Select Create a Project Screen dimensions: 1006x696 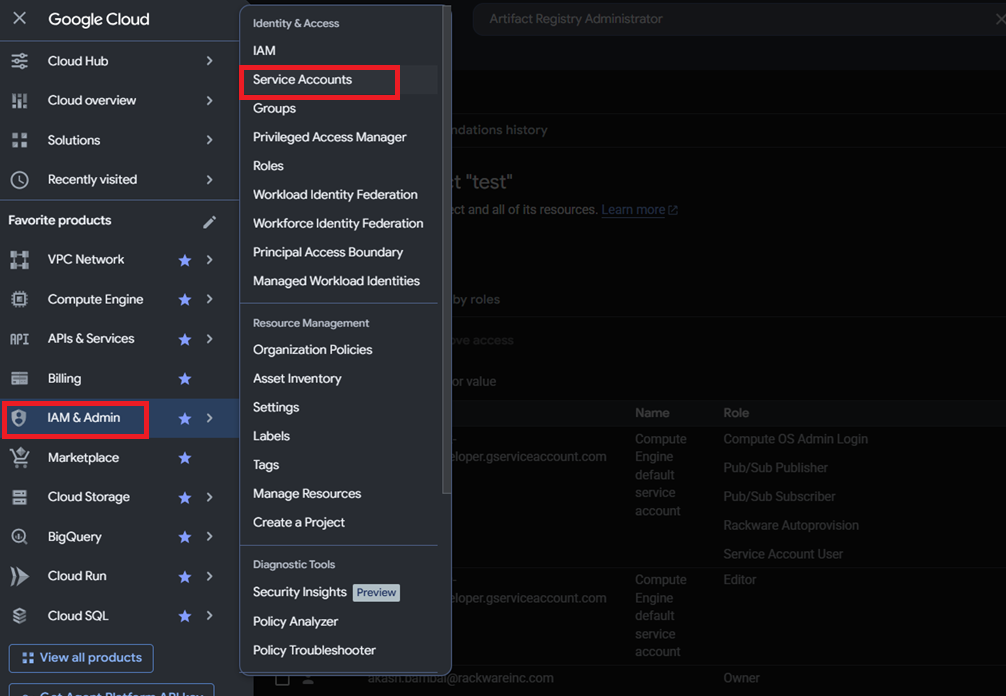[298, 523]
